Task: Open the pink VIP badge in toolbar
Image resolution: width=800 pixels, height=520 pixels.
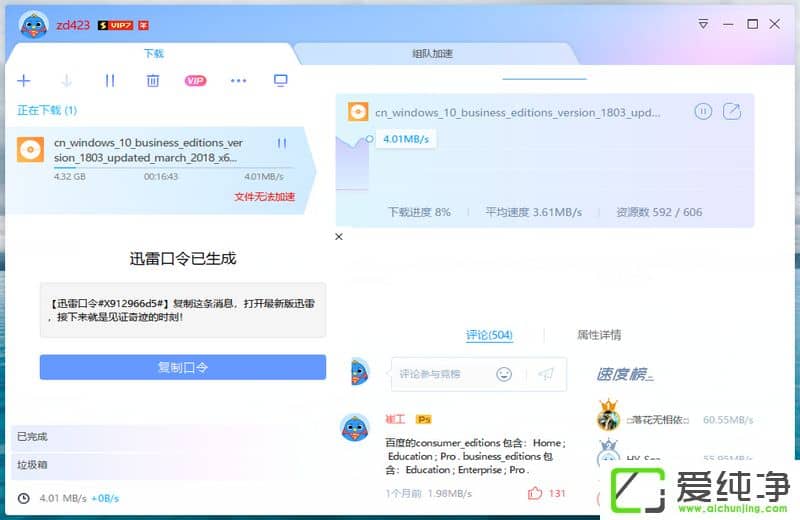Action: tap(195, 81)
